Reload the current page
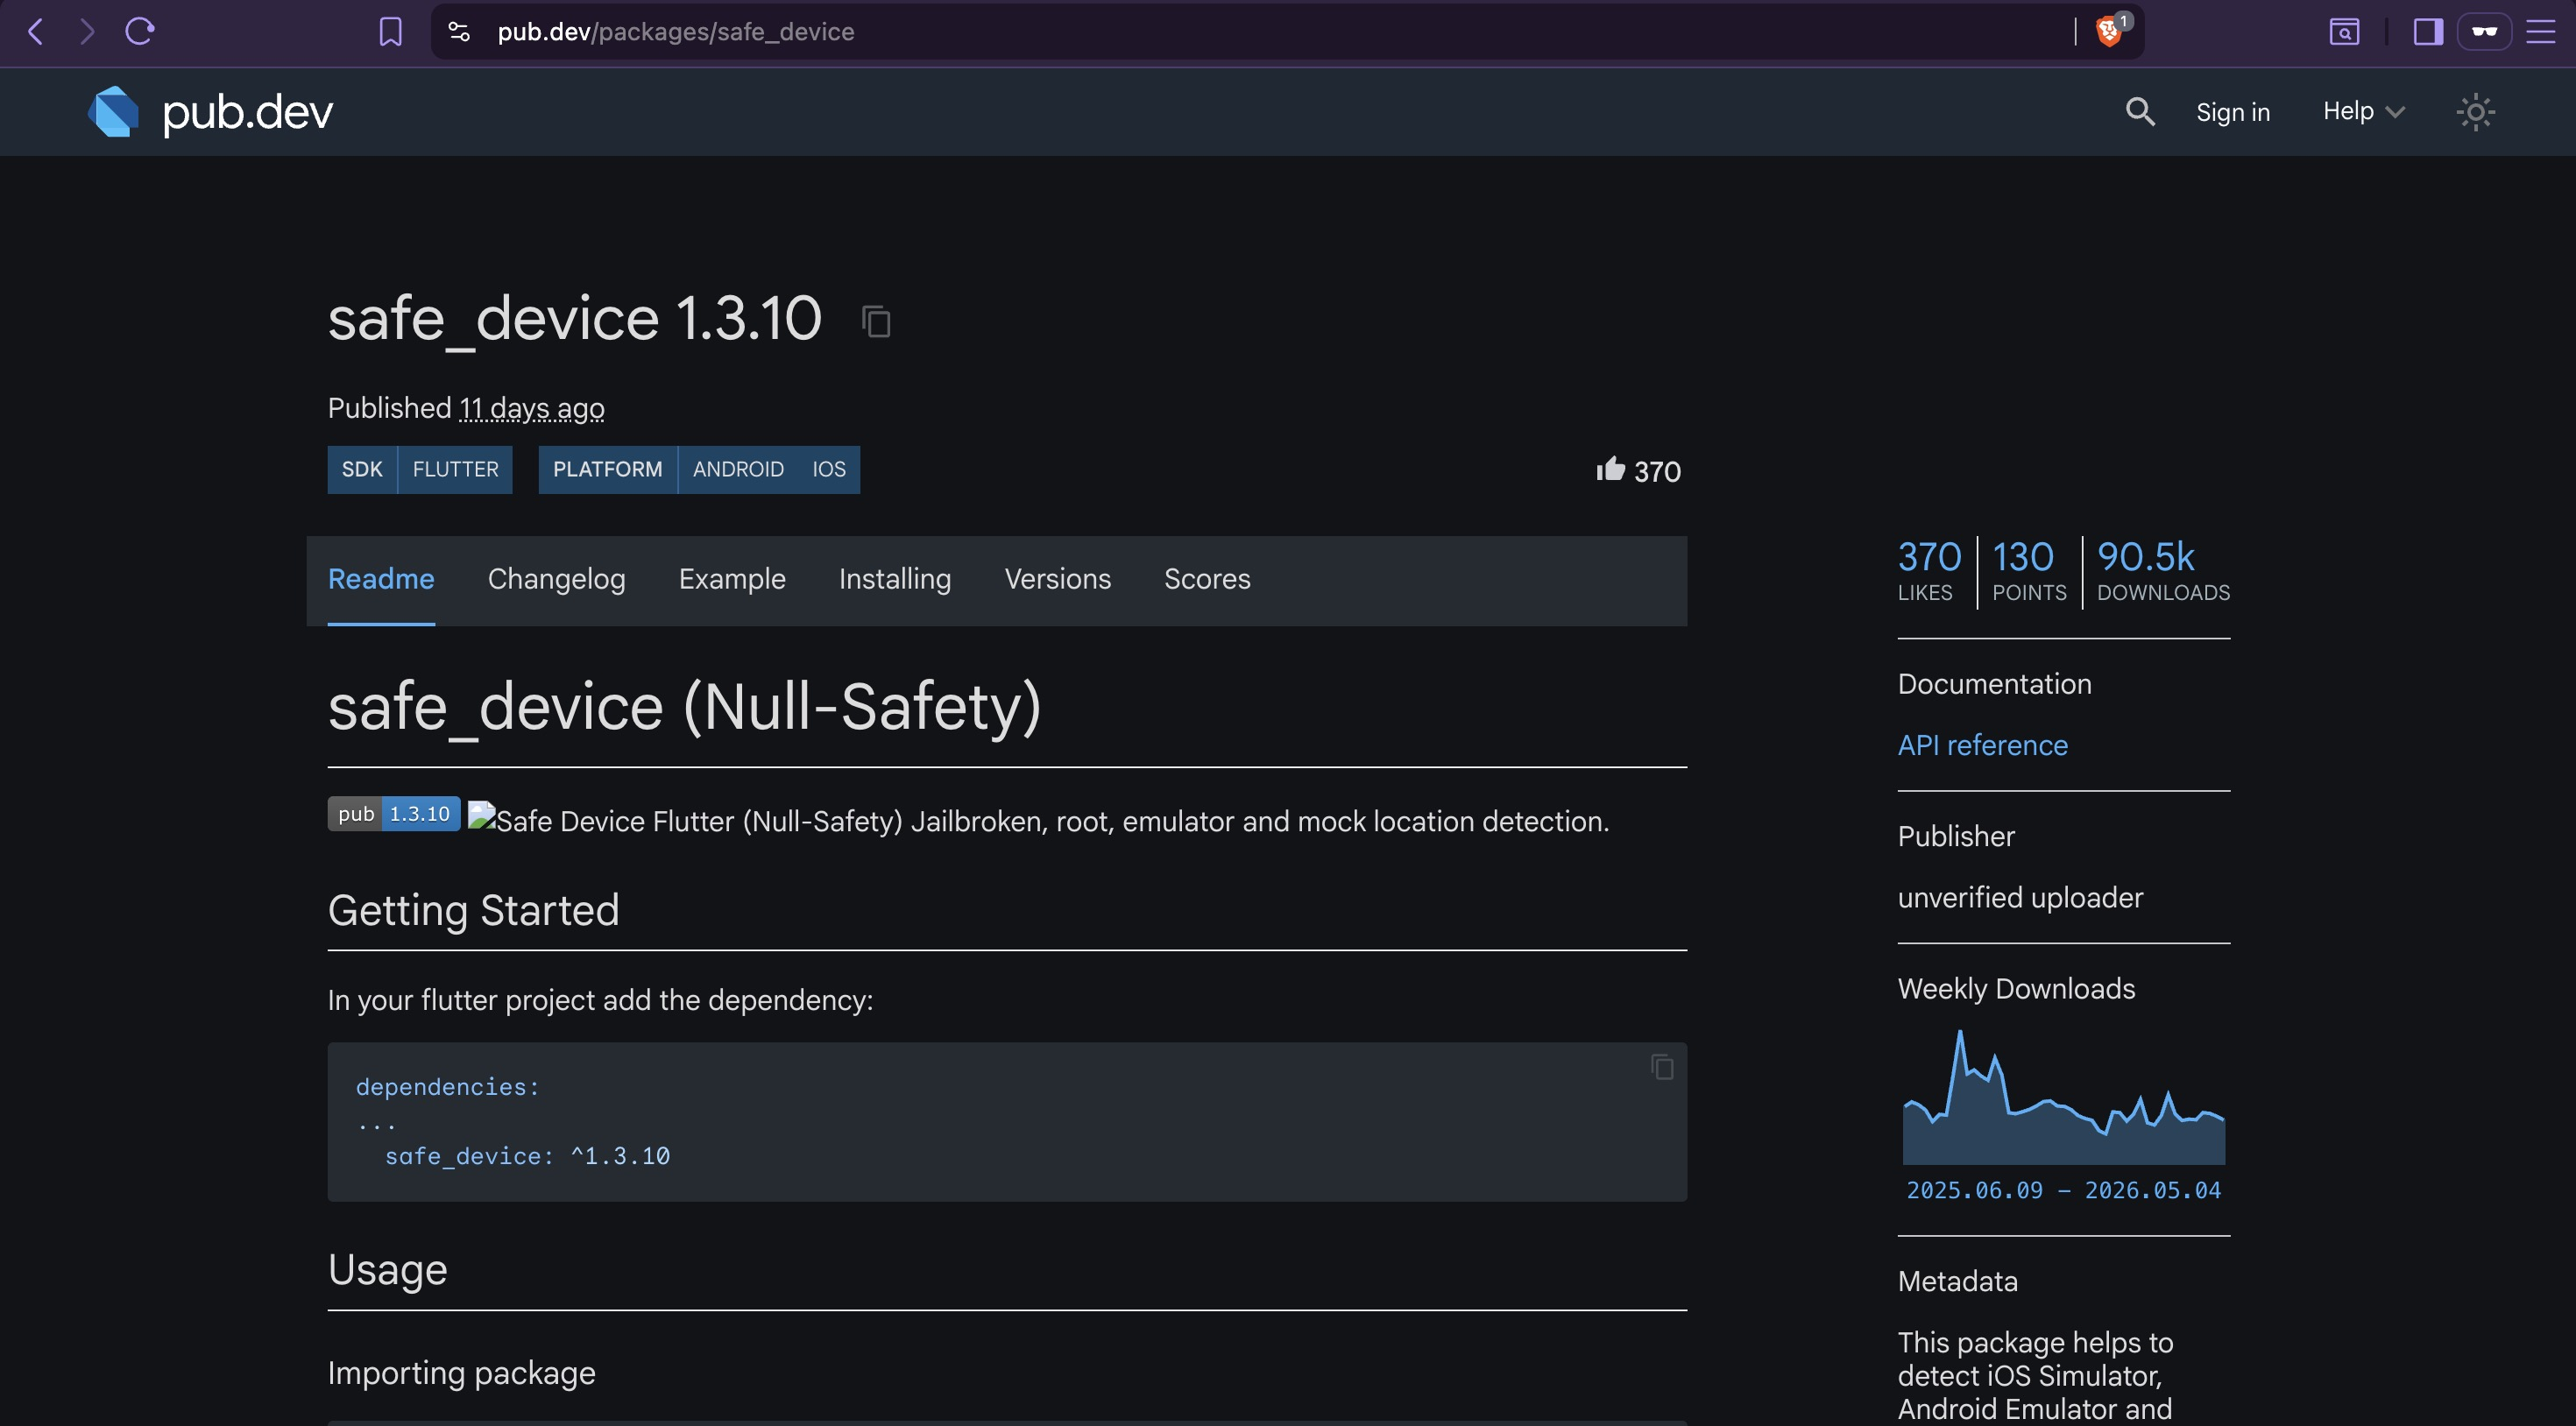Screen dimensions: 2576x1426 click(x=140, y=32)
